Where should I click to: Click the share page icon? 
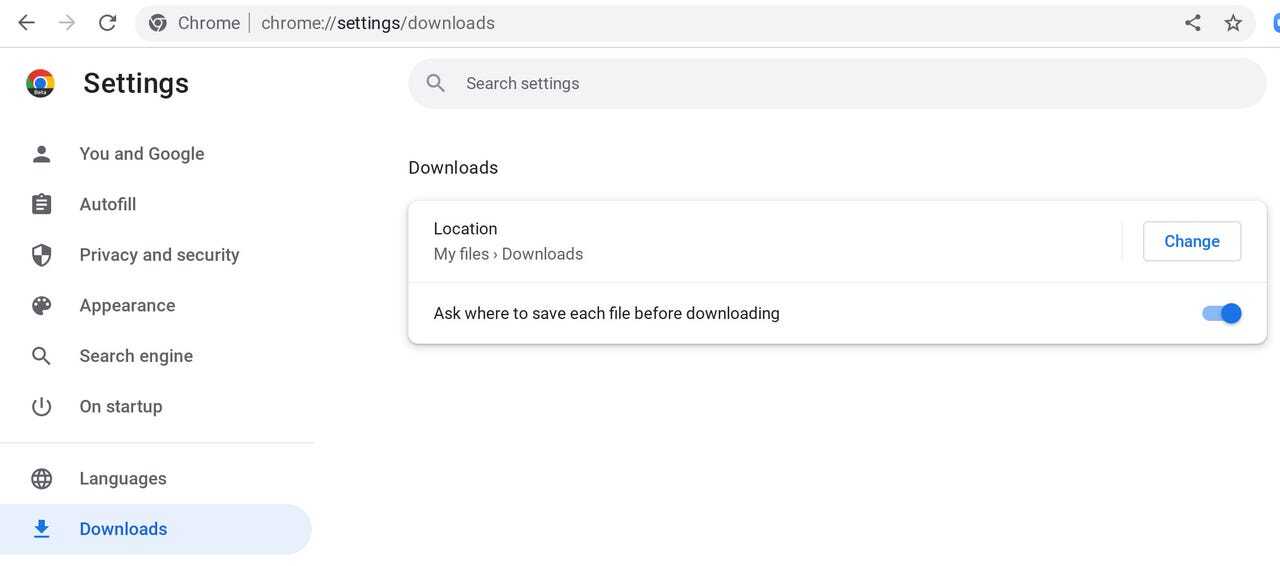(x=1193, y=23)
